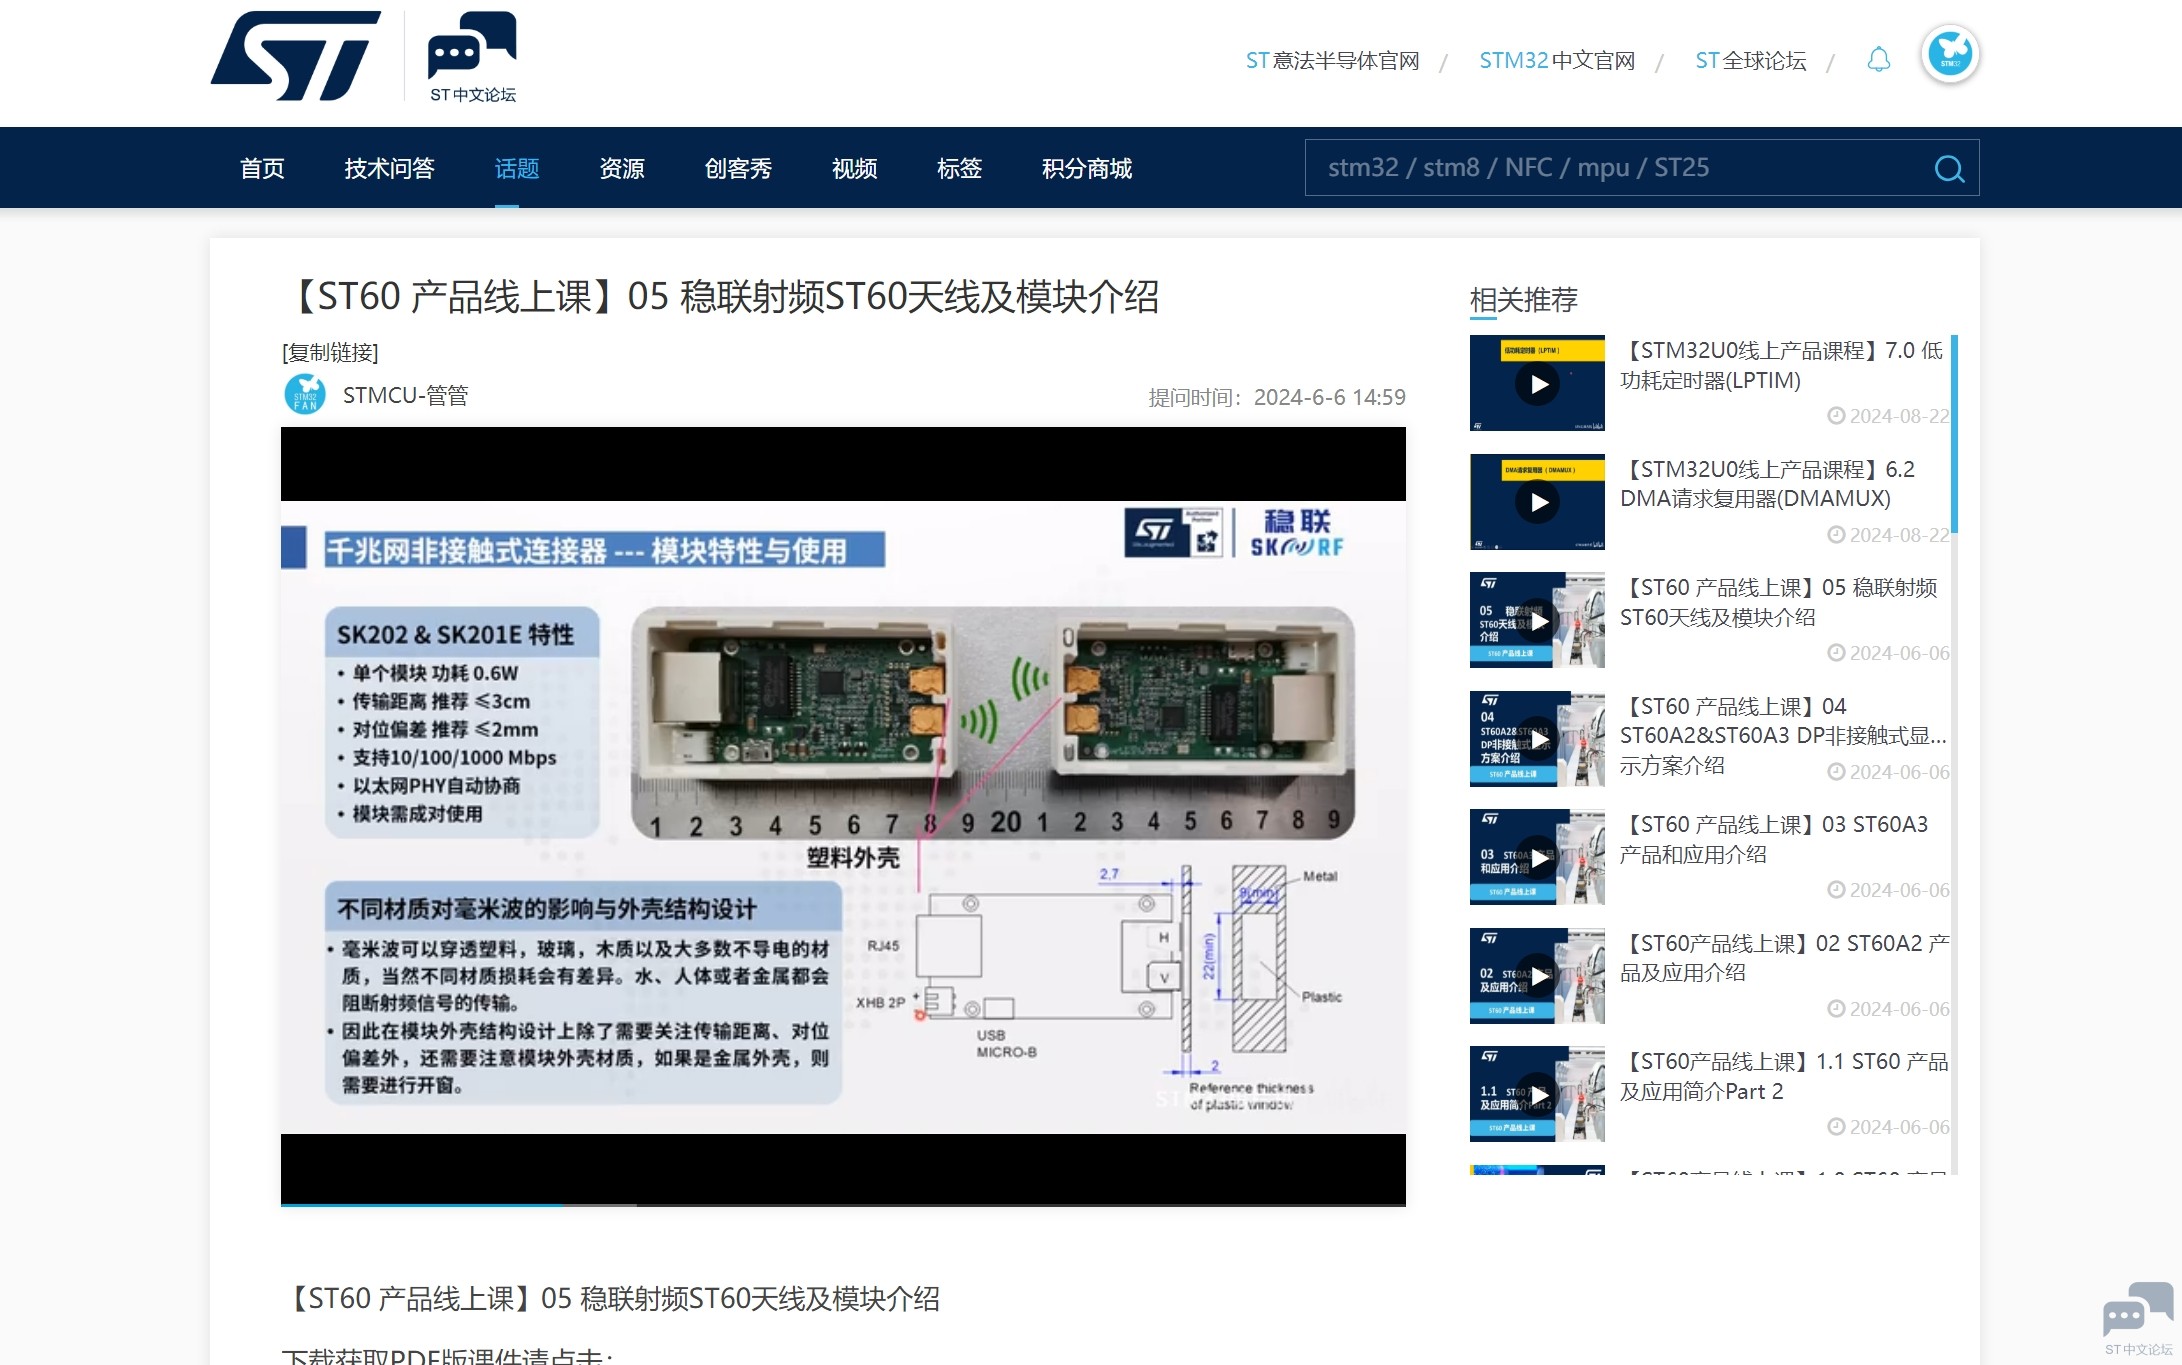Open 【ST60 产品线上课】03 ST60A3 title

click(x=1774, y=839)
